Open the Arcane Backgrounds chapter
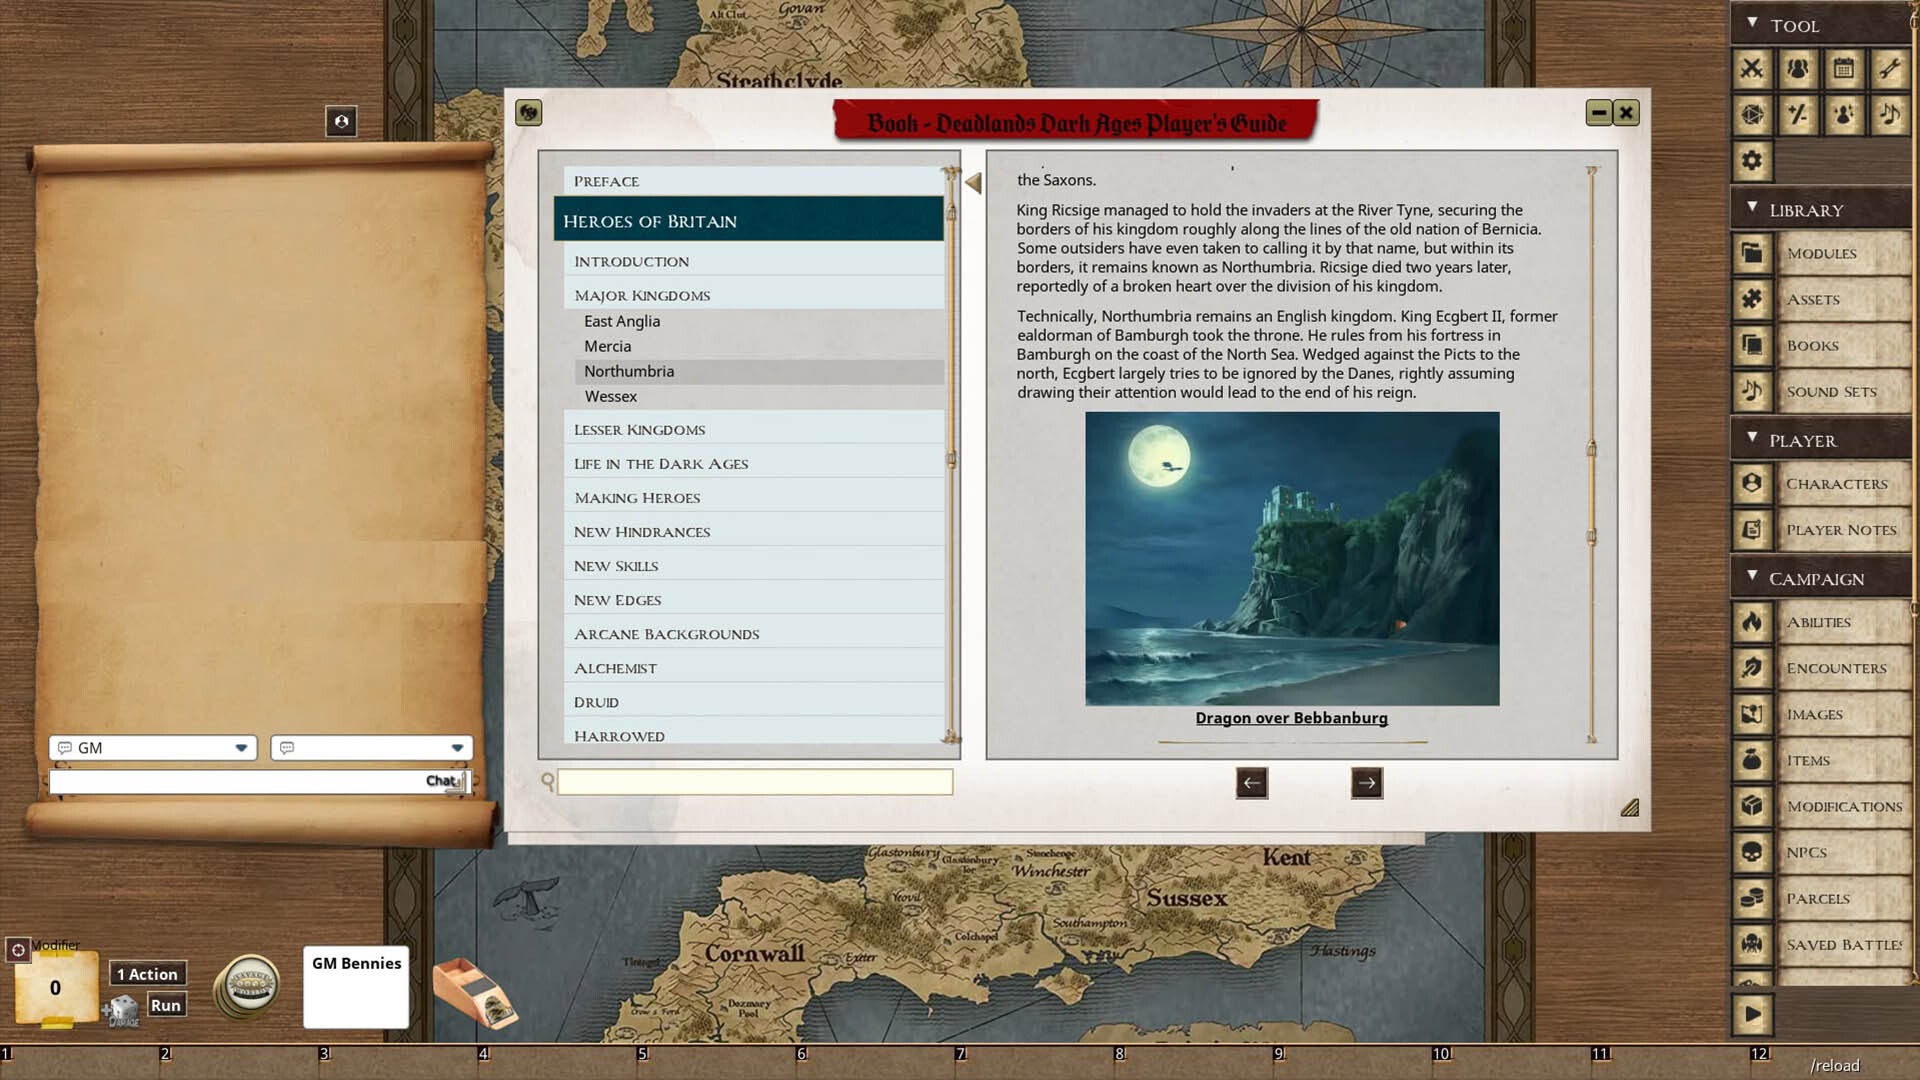Viewport: 1920px width, 1080px height. (x=666, y=634)
